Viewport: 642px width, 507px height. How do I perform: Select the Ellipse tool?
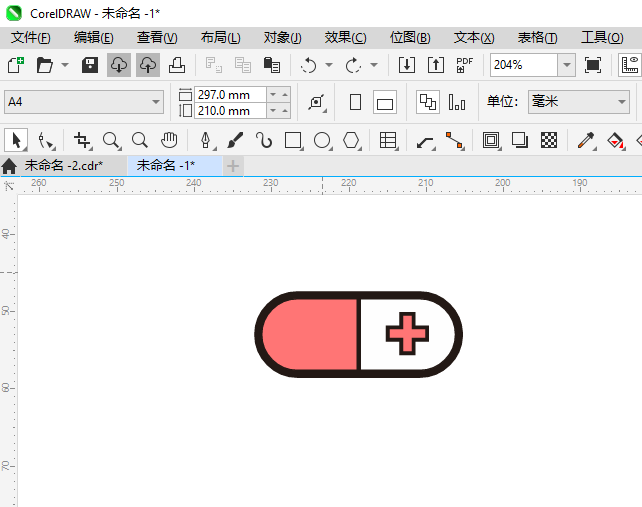point(323,140)
